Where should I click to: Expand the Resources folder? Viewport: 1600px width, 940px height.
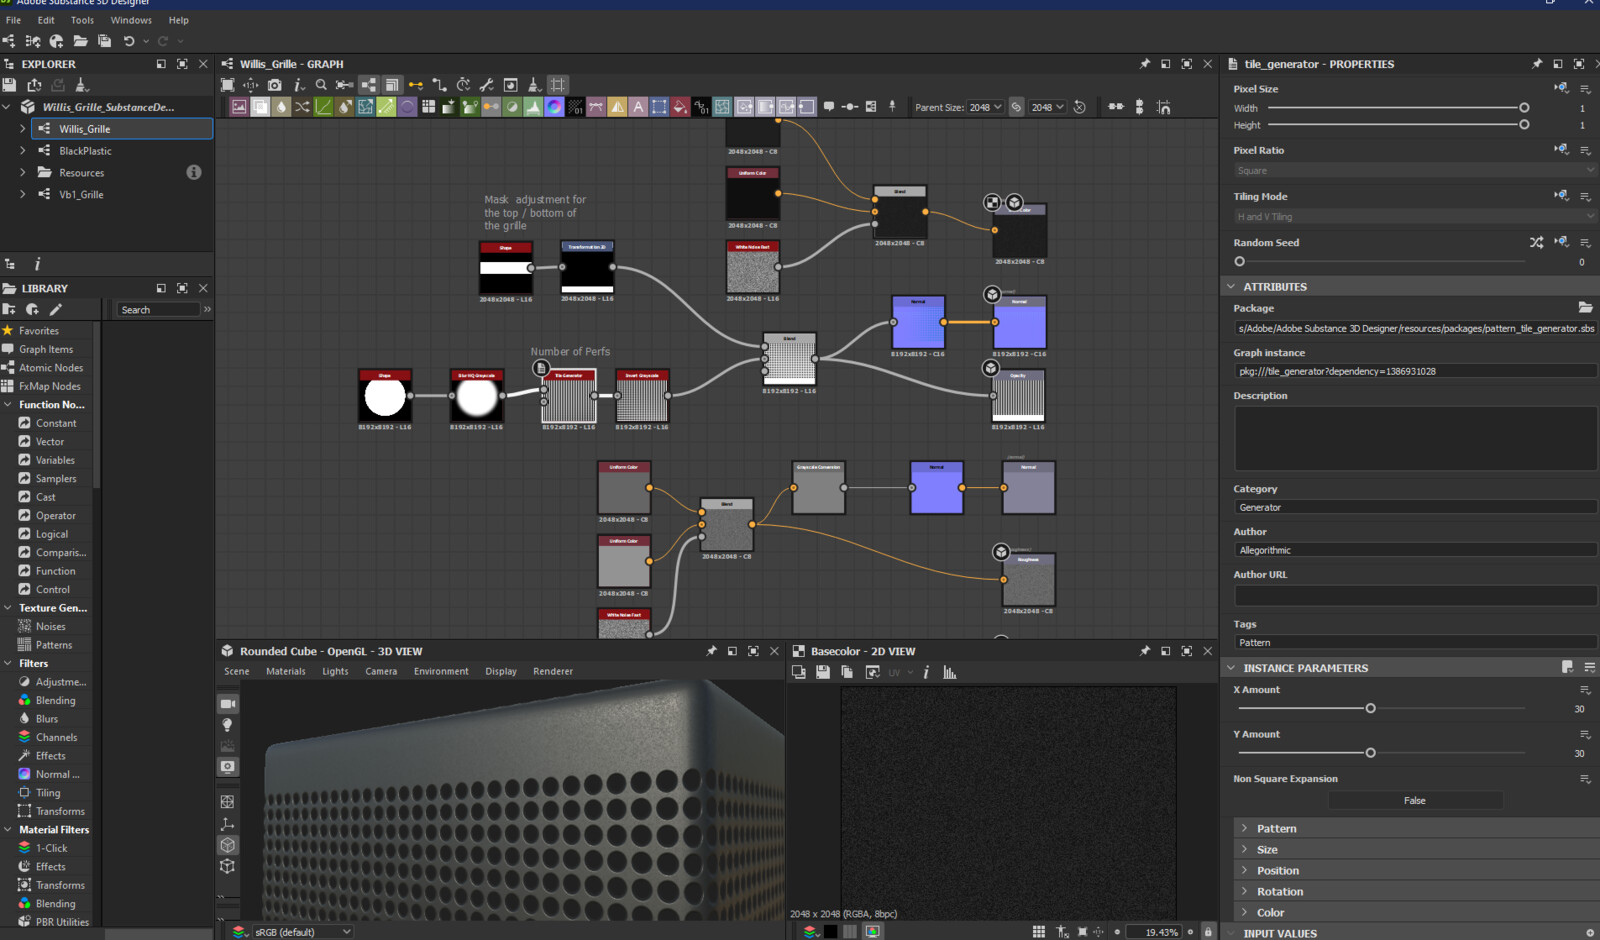(23, 173)
